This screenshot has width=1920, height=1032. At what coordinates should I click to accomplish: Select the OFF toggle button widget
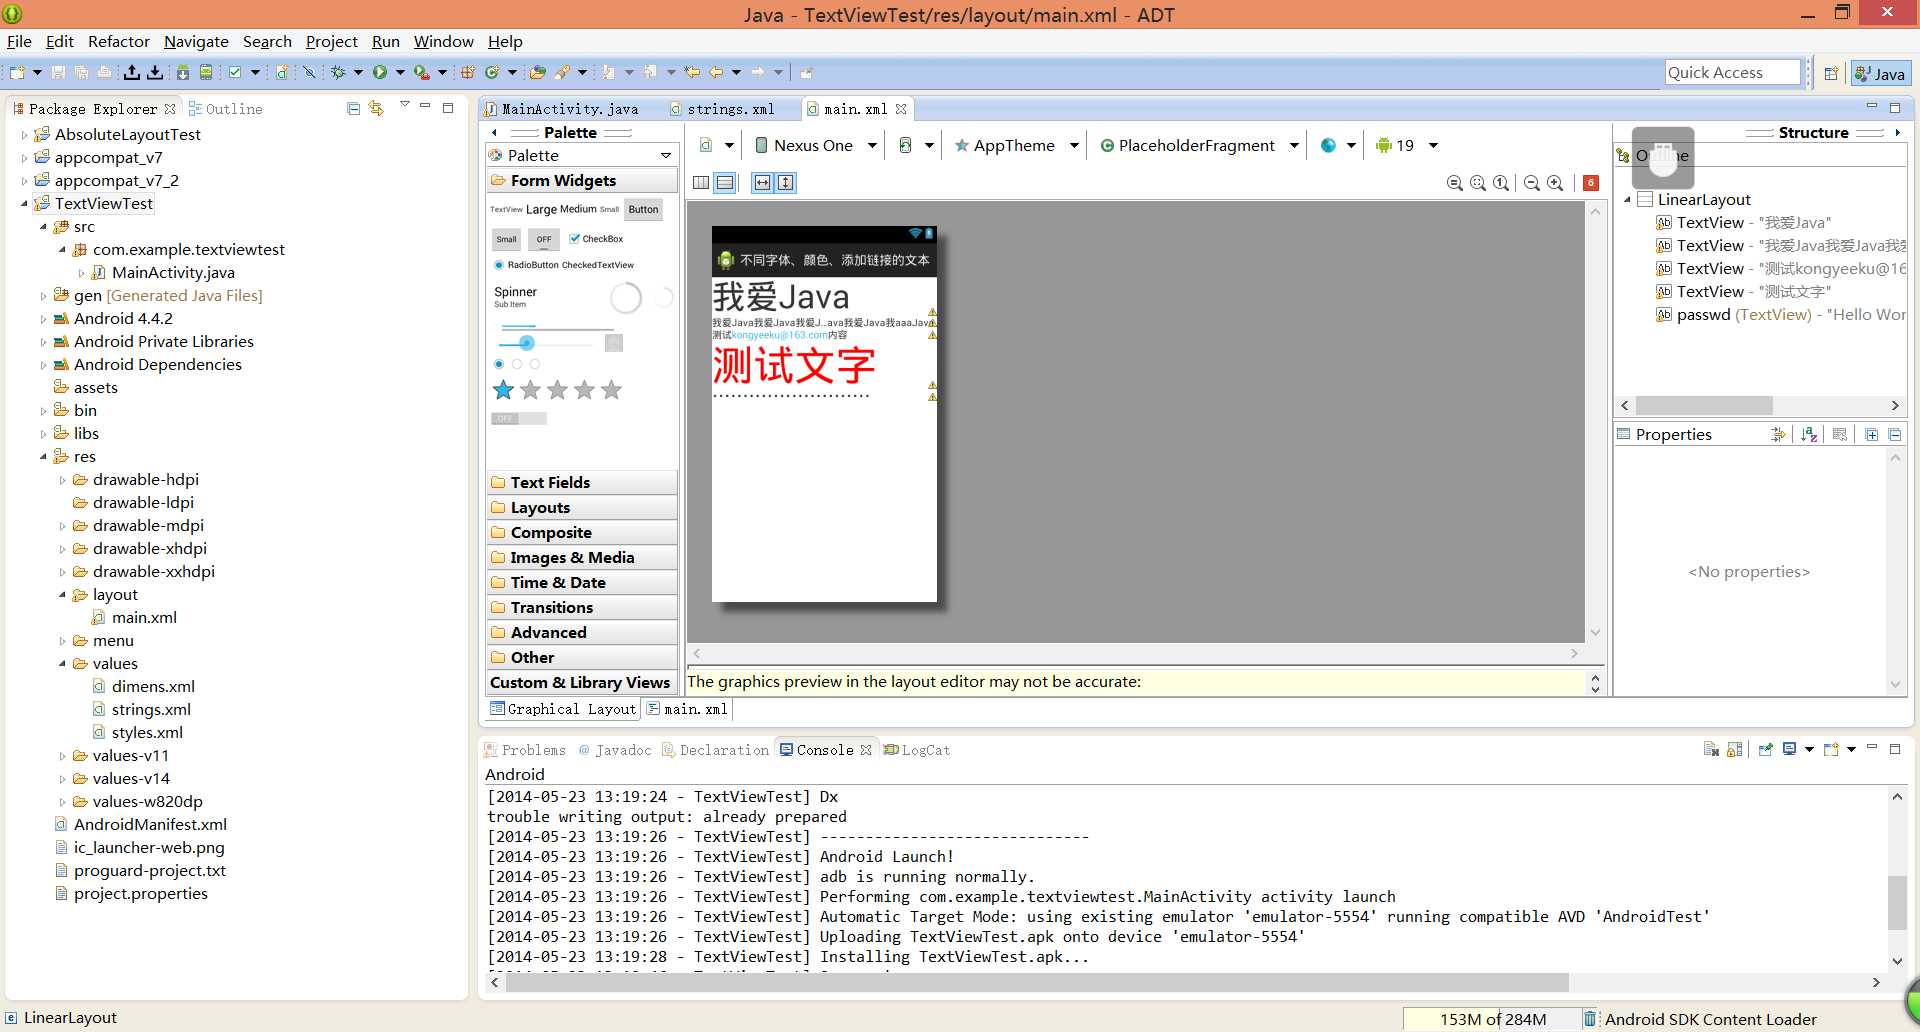[x=543, y=239]
